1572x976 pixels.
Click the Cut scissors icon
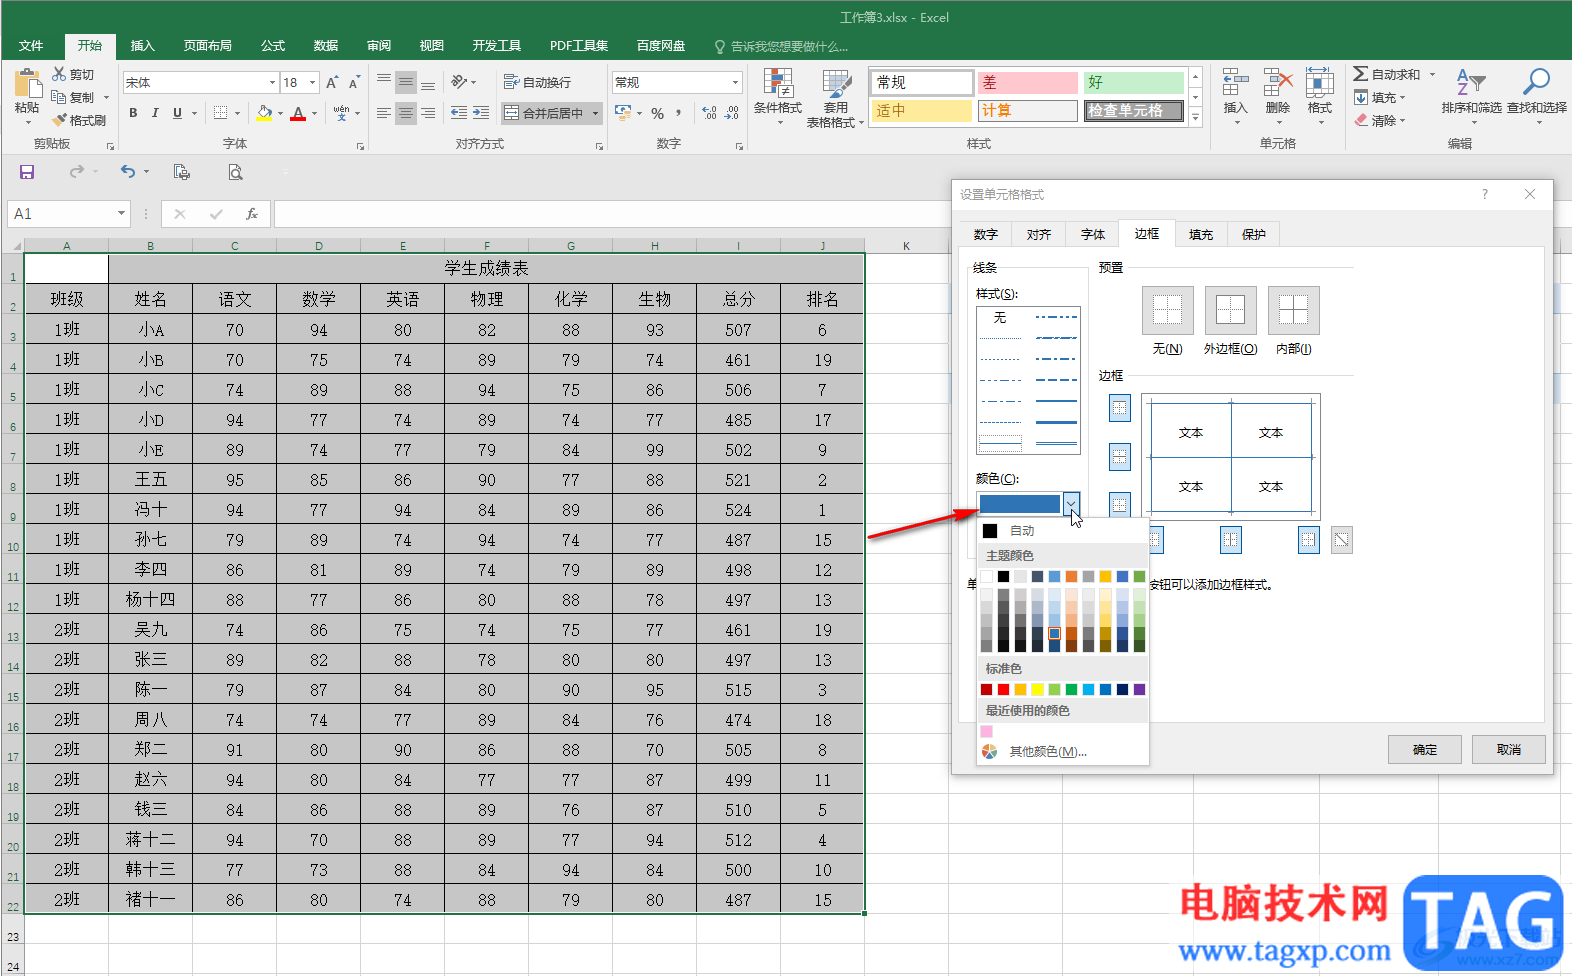point(59,75)
